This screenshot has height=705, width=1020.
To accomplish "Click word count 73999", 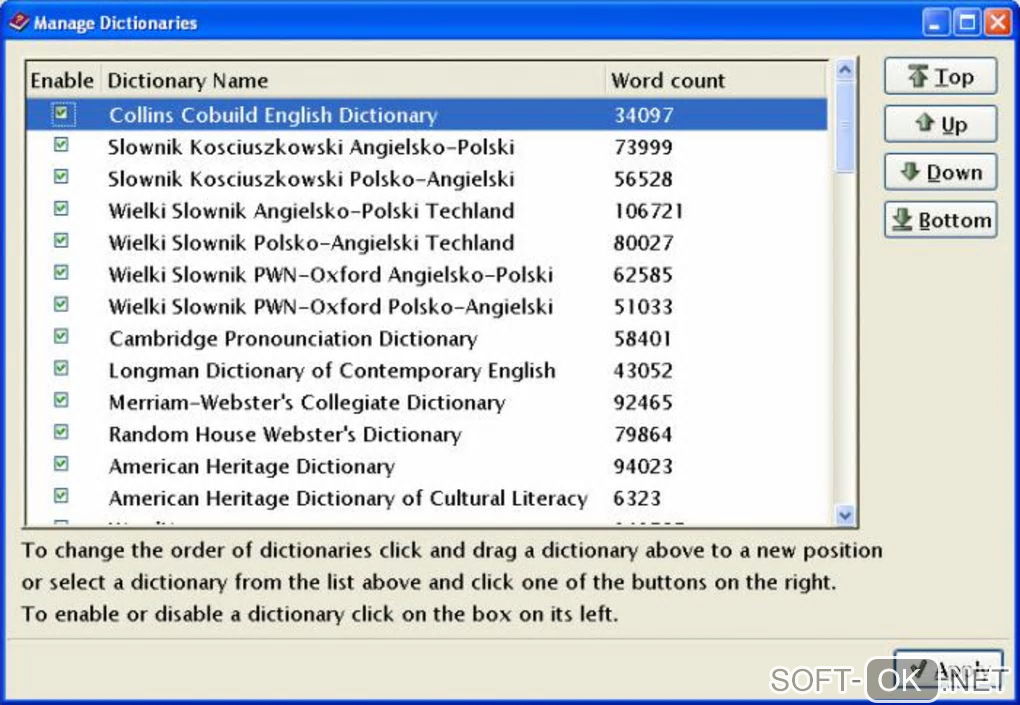I will tap(643, 147).
